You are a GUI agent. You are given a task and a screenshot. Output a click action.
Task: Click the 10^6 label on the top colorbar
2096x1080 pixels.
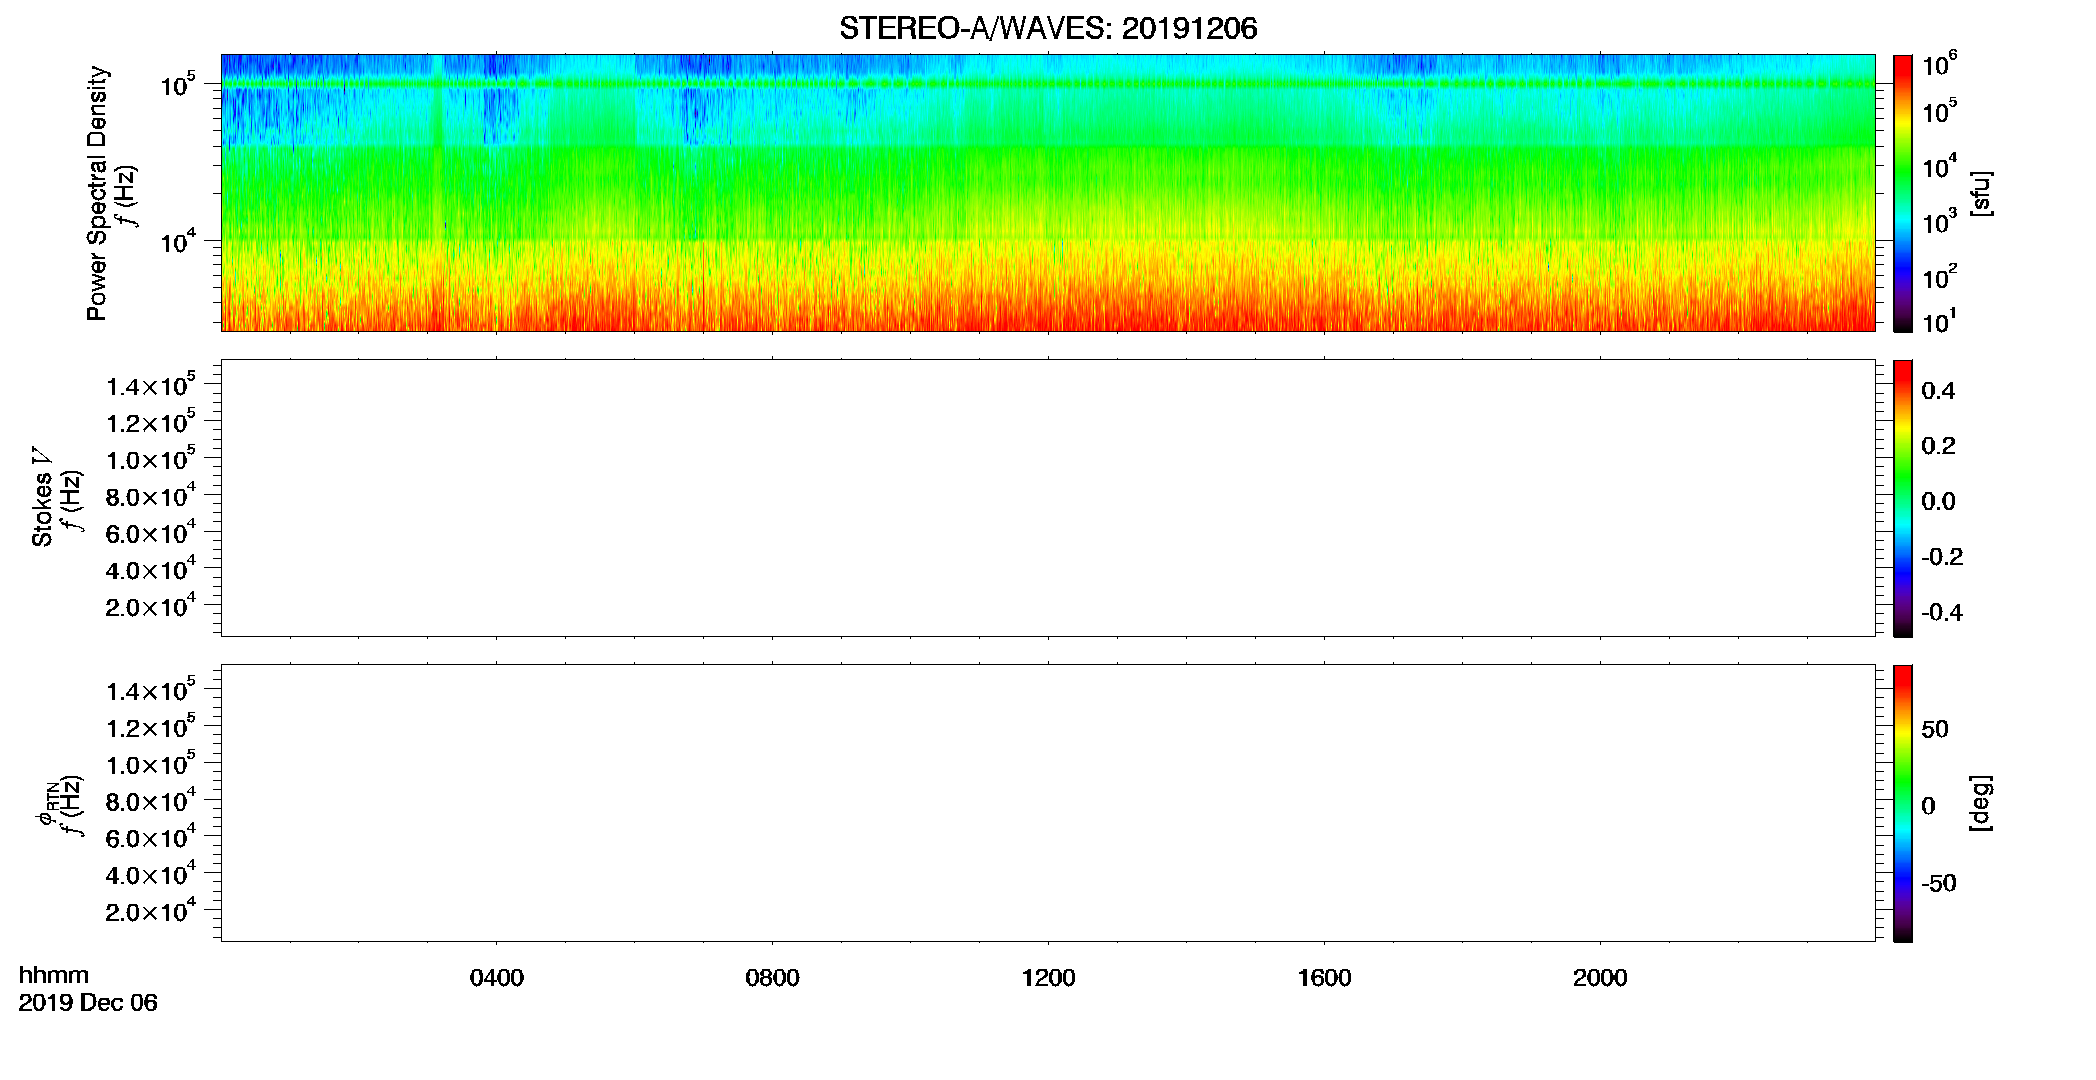pyautogui.click(x=1939, y=65)
